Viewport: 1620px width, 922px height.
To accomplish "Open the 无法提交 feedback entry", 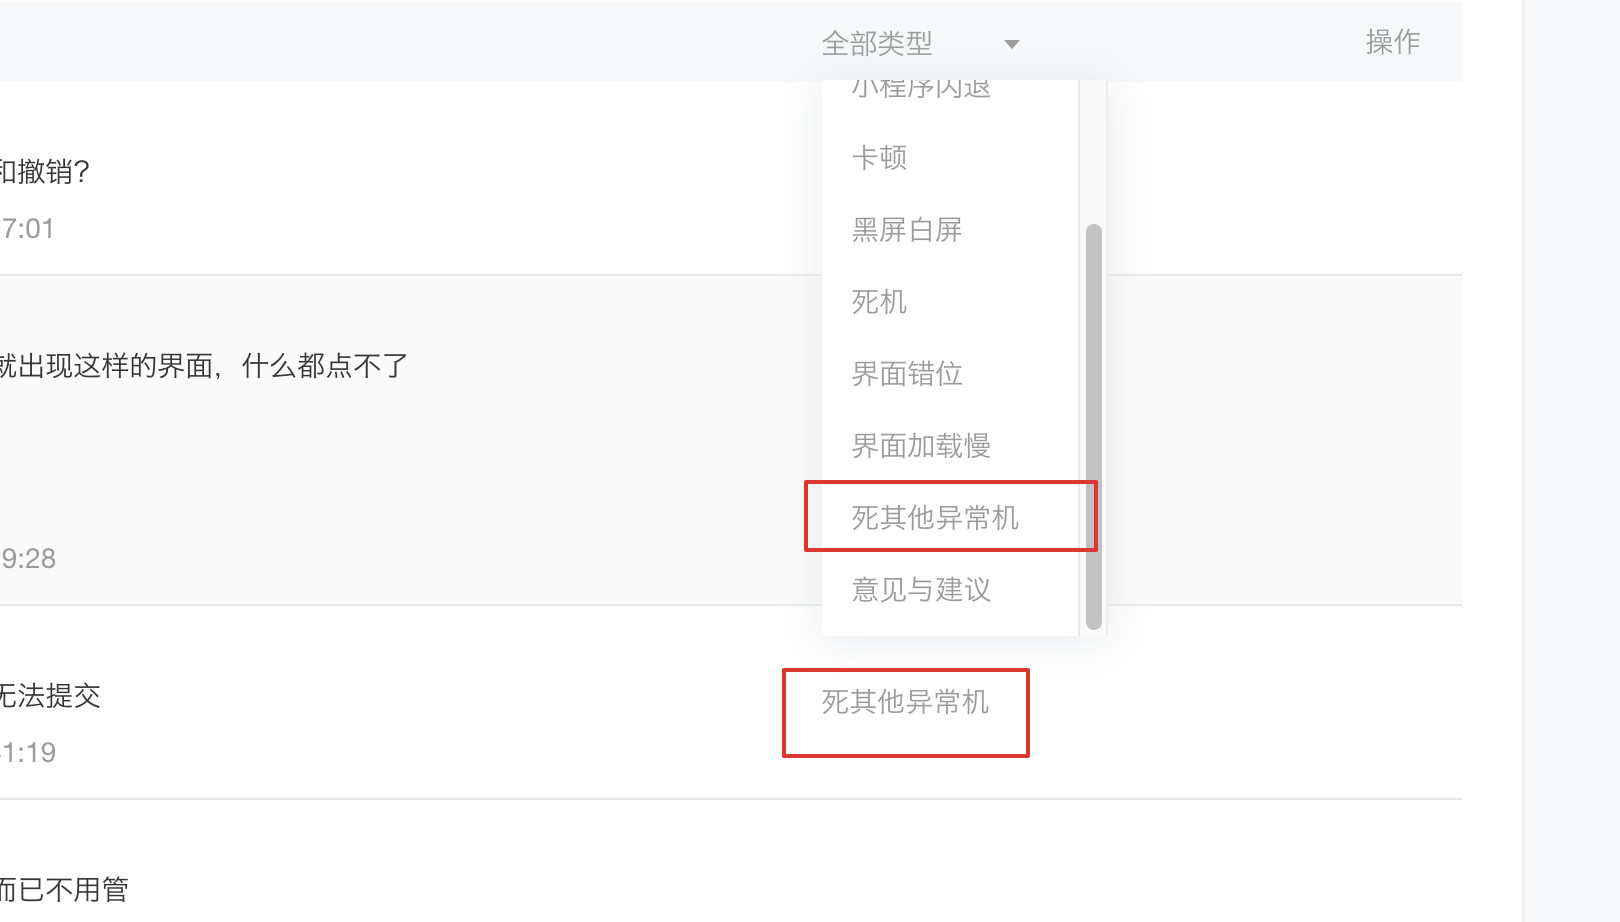I will point(50,696).
